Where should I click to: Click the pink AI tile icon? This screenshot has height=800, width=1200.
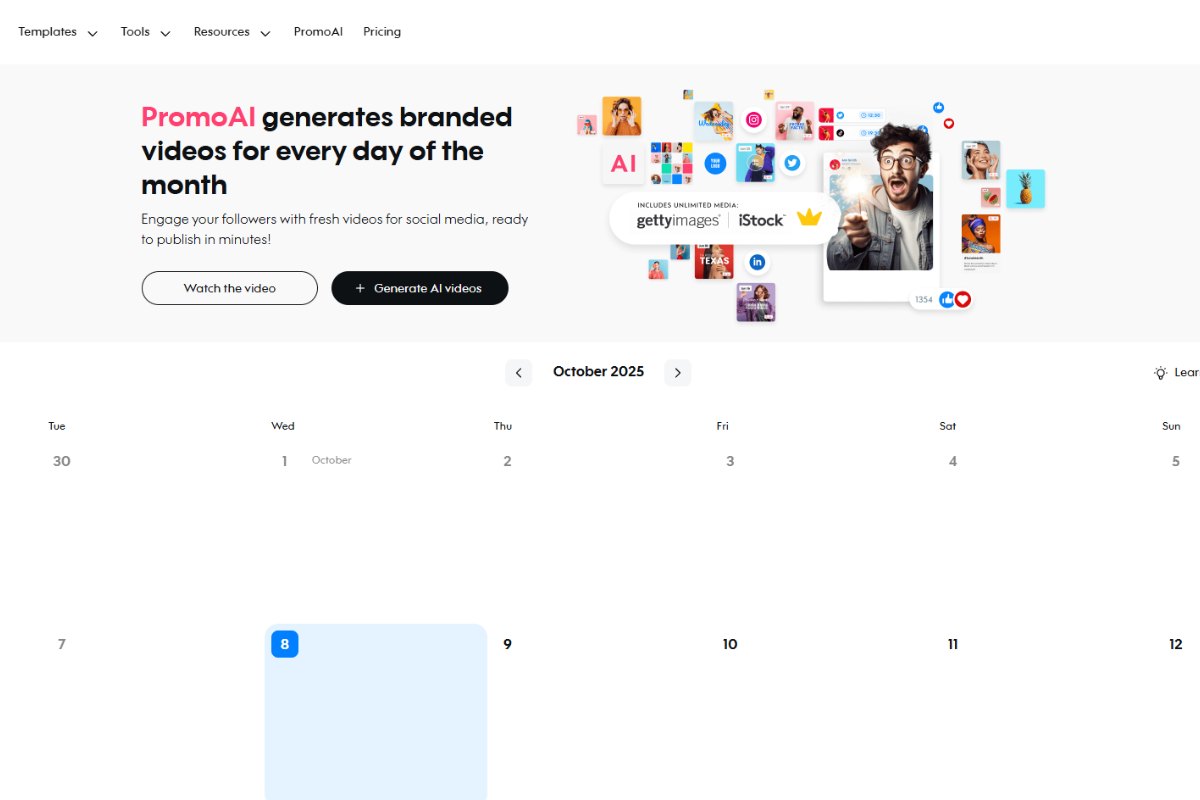[x=623, y=164]
